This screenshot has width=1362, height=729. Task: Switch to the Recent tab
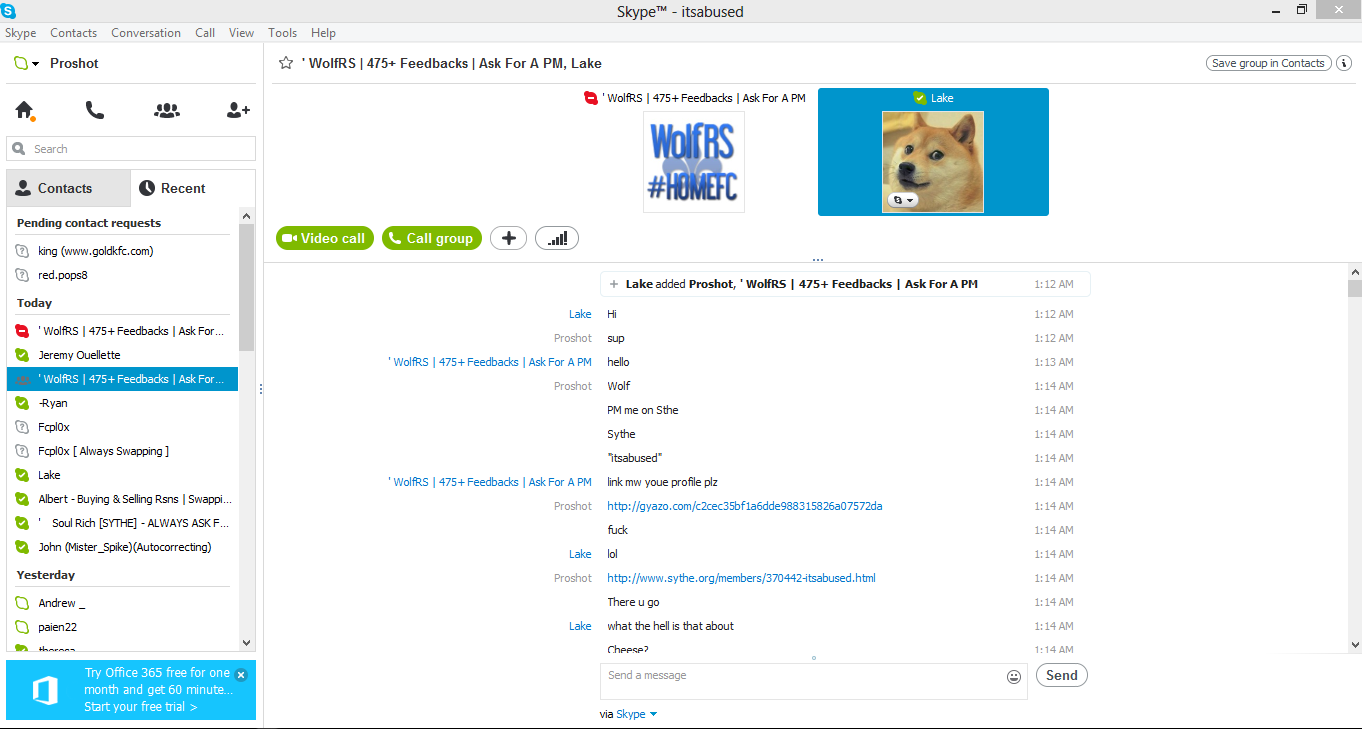click(193, 188)
